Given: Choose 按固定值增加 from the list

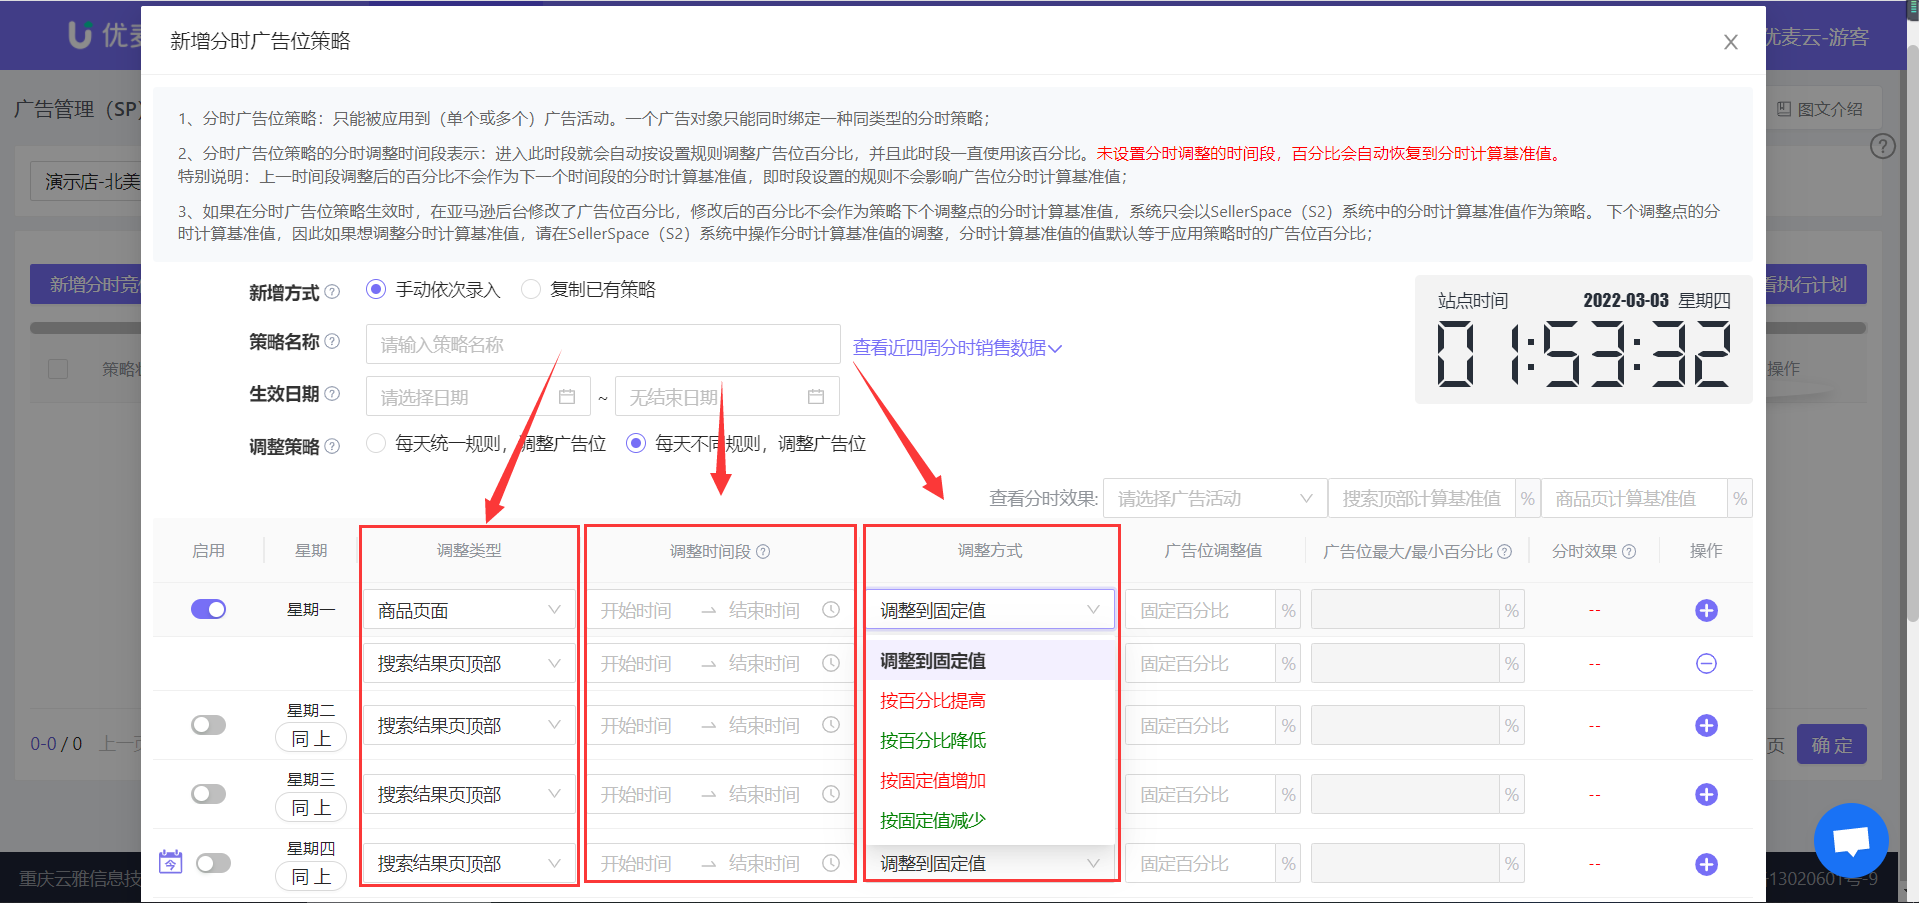Looking at the screenshot, I should point(990,780).
